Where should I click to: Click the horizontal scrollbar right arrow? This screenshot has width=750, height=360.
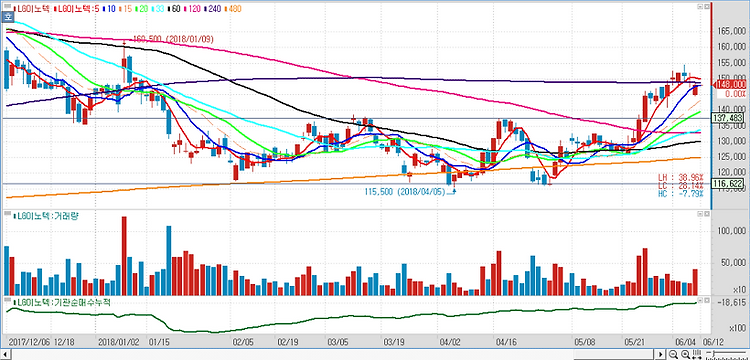(661, 354)
